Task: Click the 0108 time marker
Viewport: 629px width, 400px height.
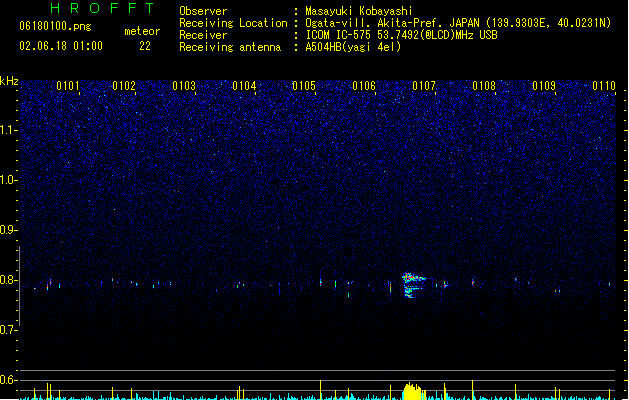Action: [x=484, y=86]
